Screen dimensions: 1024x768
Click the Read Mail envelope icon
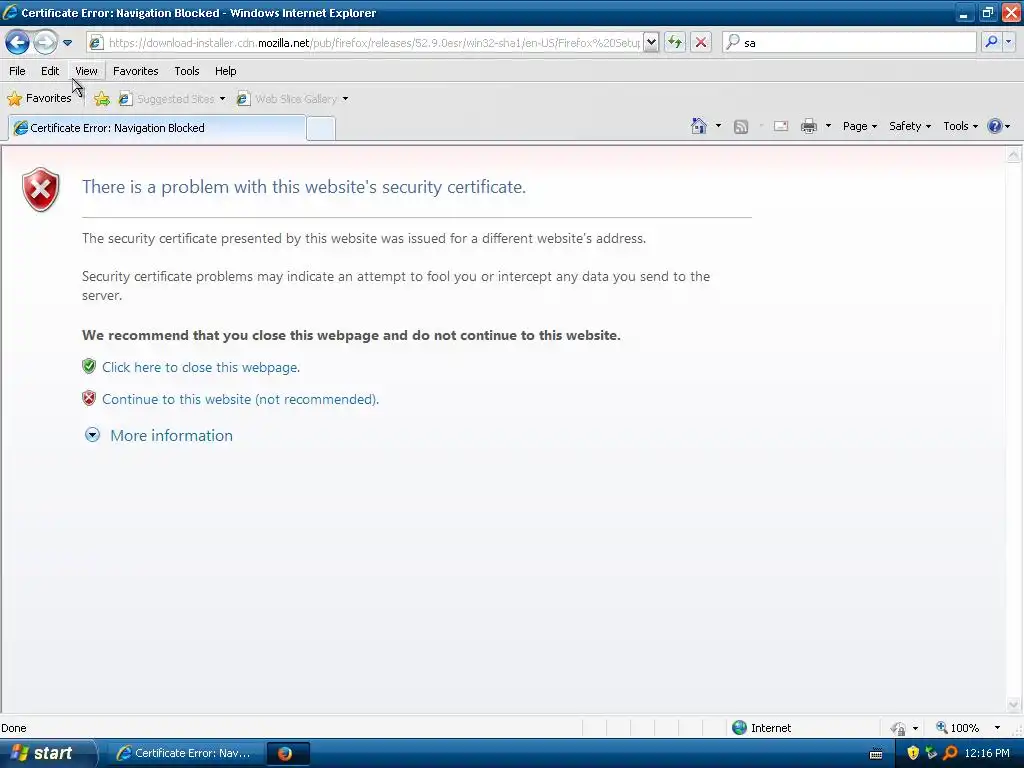tap(781, 126)
